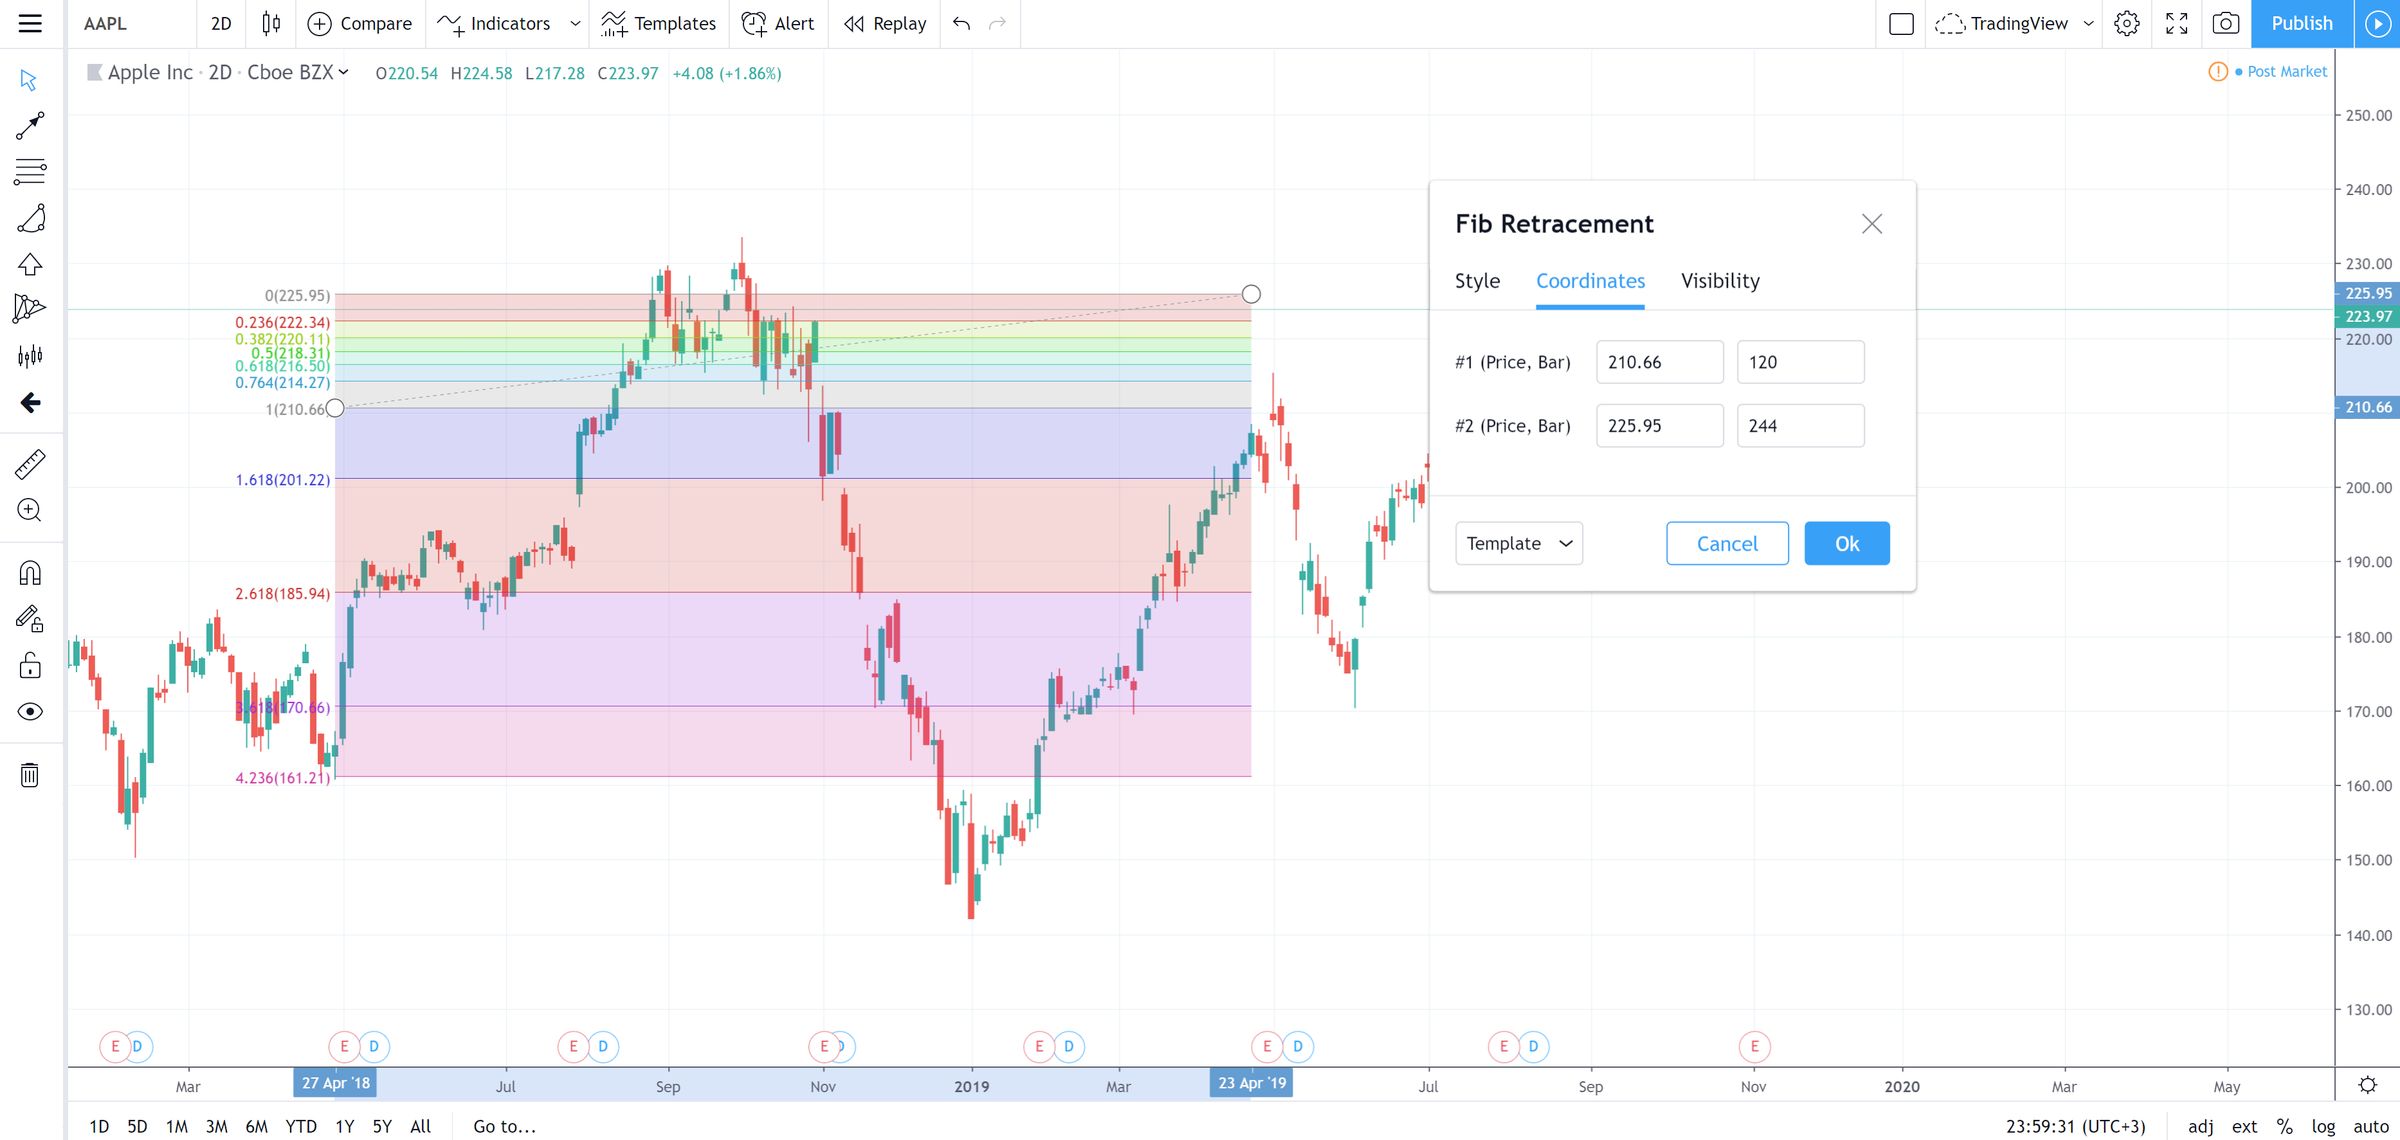Open the Indicators dropdown arrow
The width and height of the screenshot is (2400, 1140).
(x=573, y=23)
